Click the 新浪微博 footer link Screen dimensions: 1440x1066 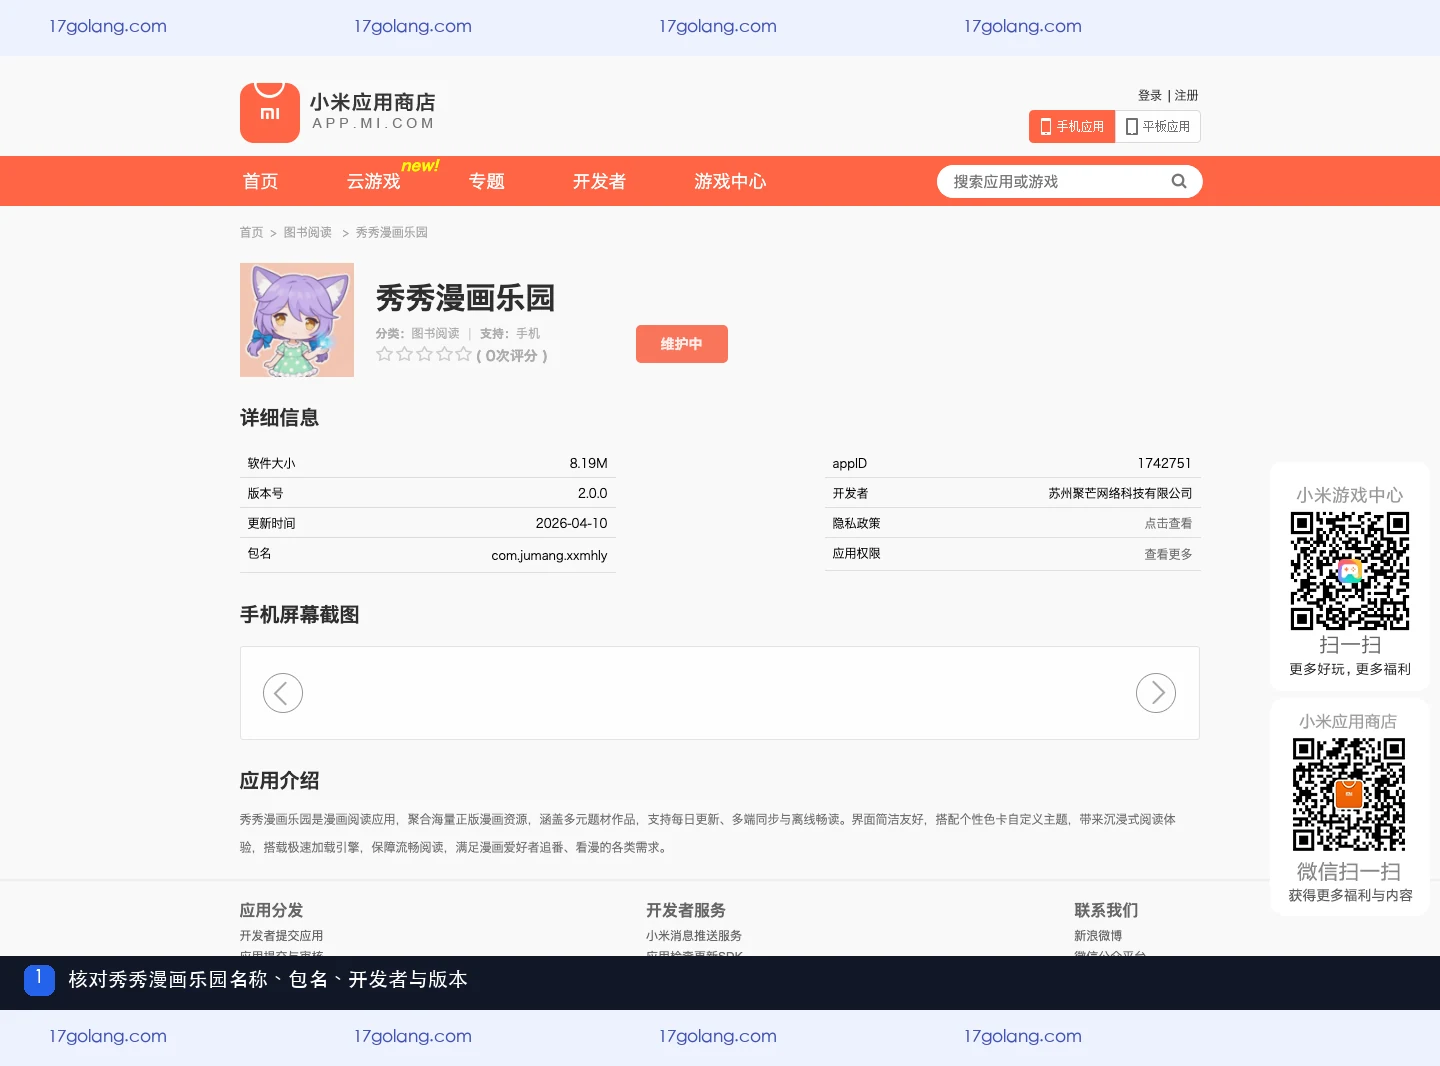point(1098,936)
